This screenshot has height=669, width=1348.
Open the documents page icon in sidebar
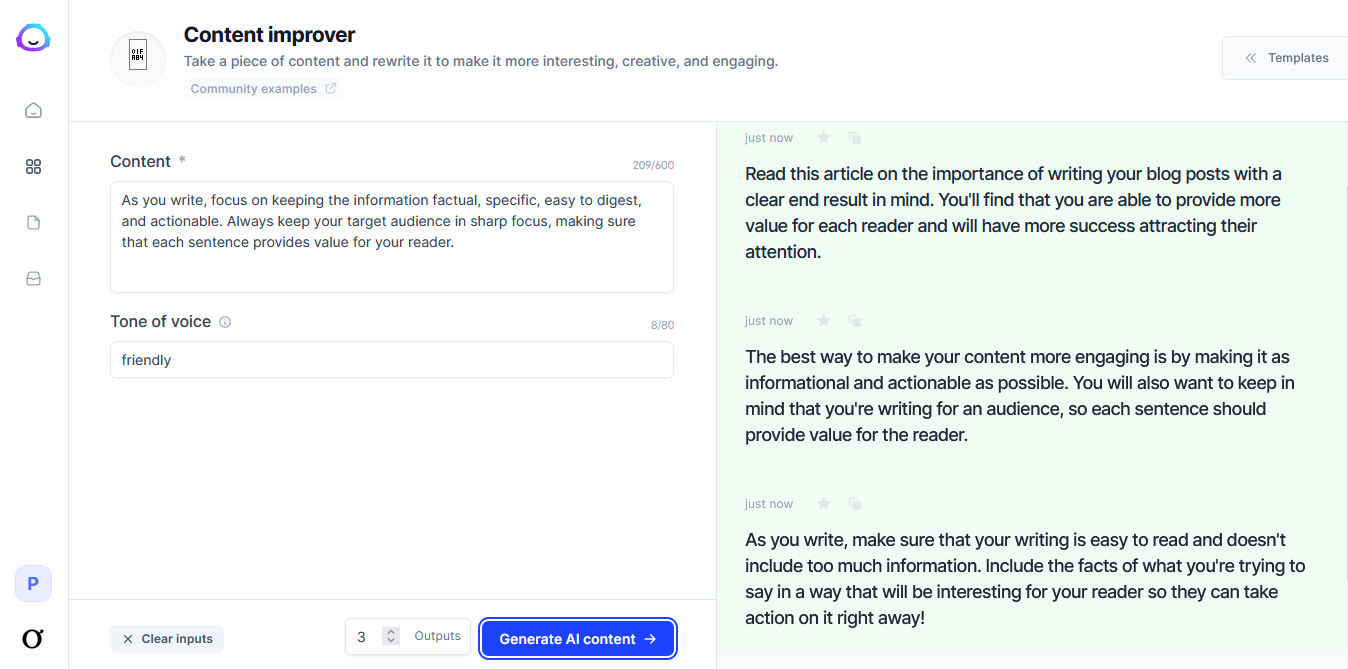tap(33, 223)
